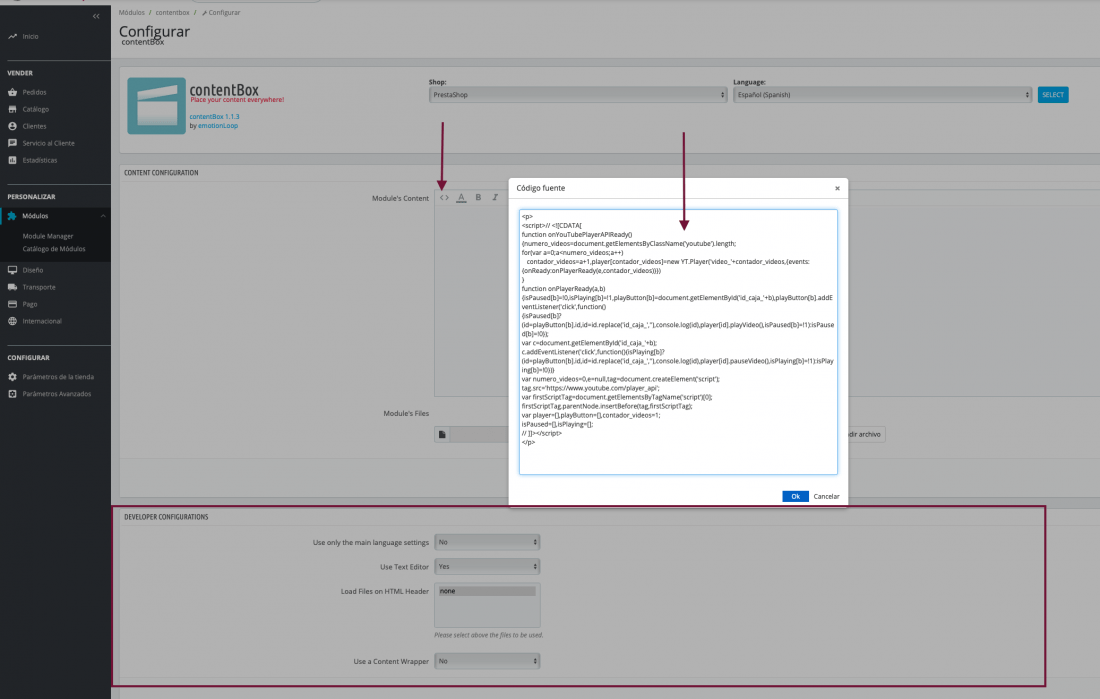Click the Servicio al Cliente chat icon
The width and height of the screenshot is (1100, 699).
[12, 143]
